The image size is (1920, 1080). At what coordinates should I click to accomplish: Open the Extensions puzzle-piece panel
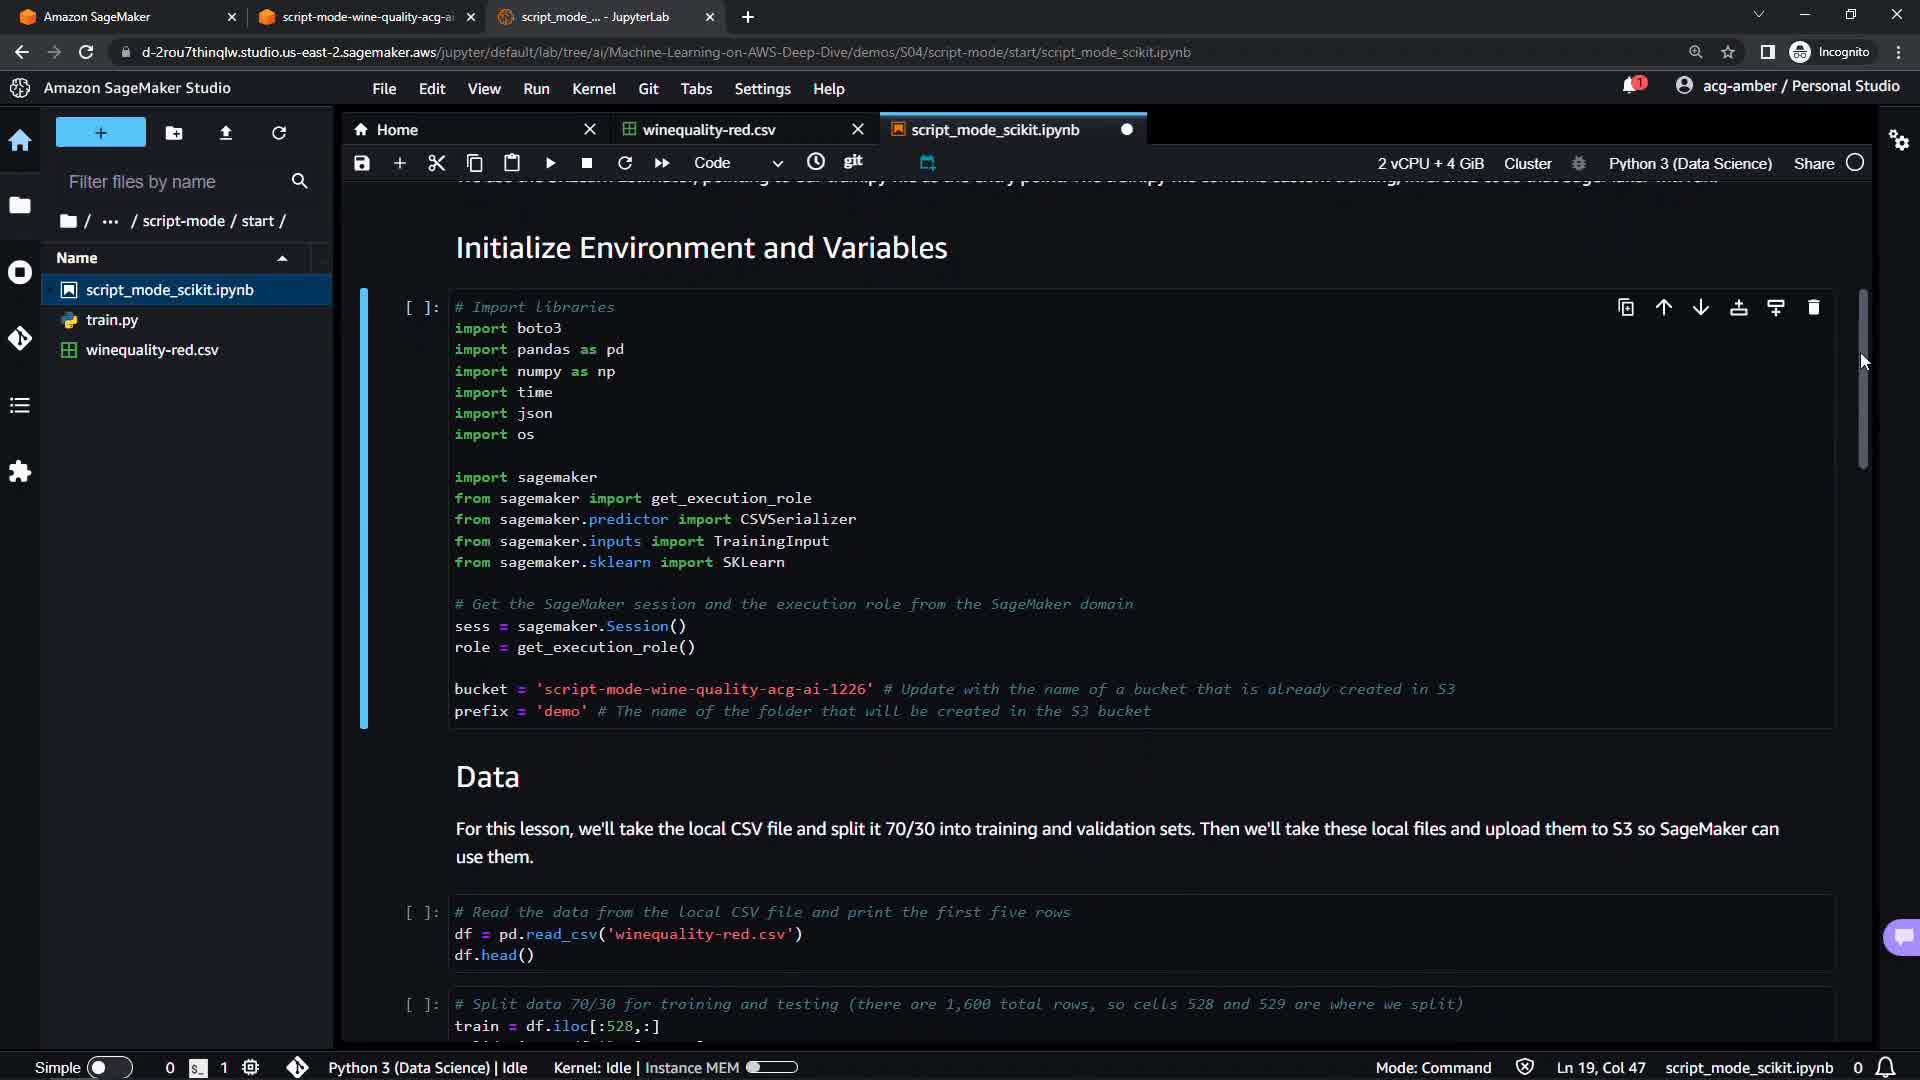click(20, 471)
